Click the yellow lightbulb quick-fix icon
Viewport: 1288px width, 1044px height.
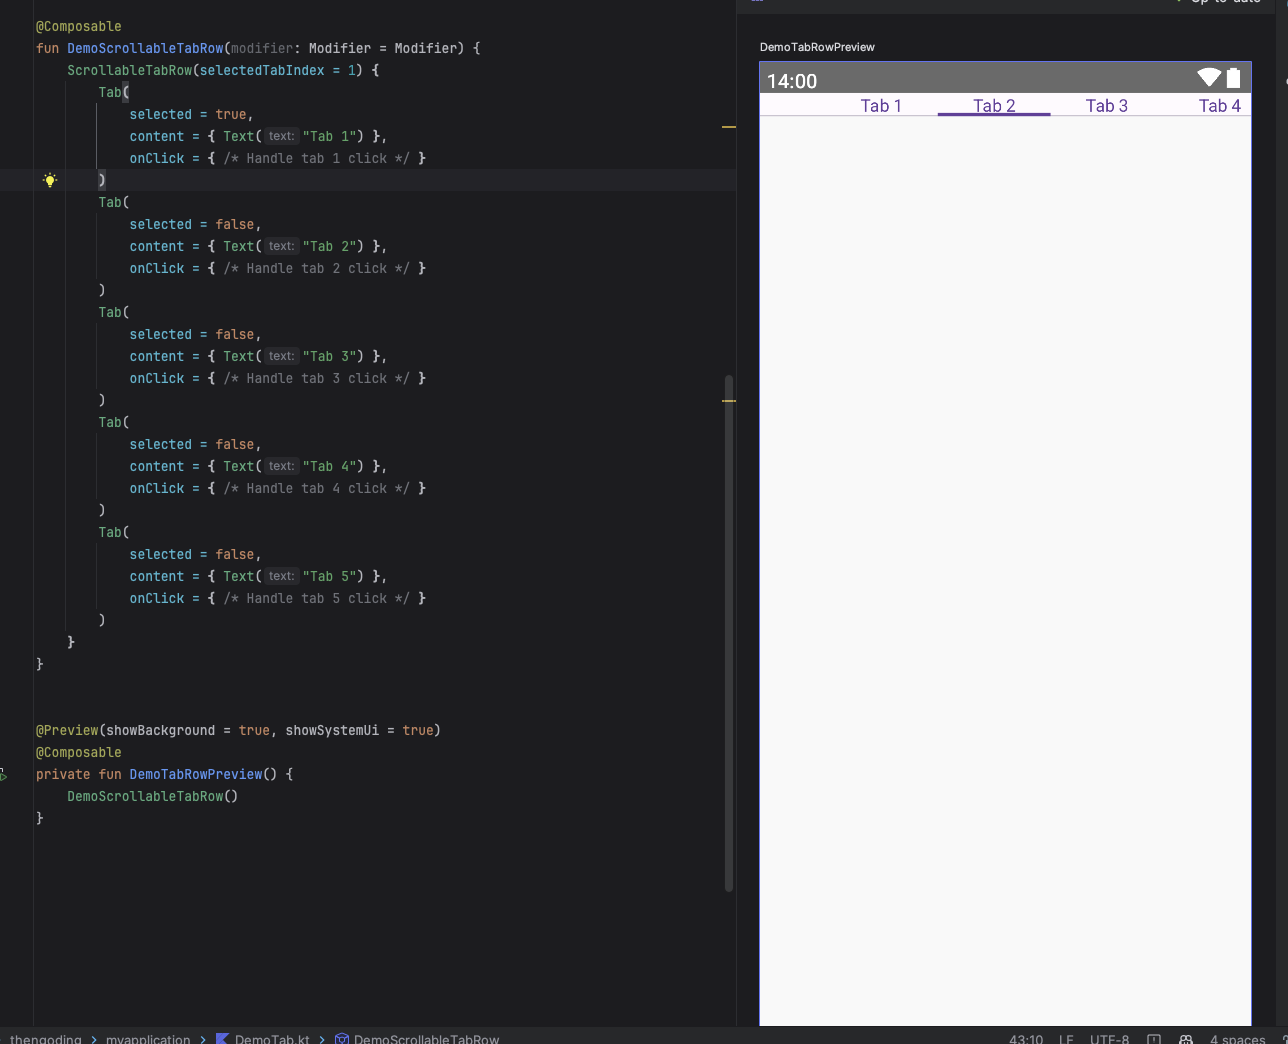tap(50, 180)
